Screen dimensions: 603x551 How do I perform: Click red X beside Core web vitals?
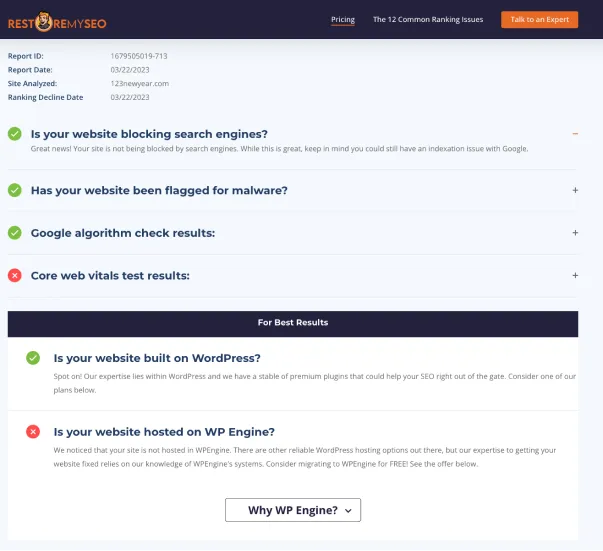(15, 275)
